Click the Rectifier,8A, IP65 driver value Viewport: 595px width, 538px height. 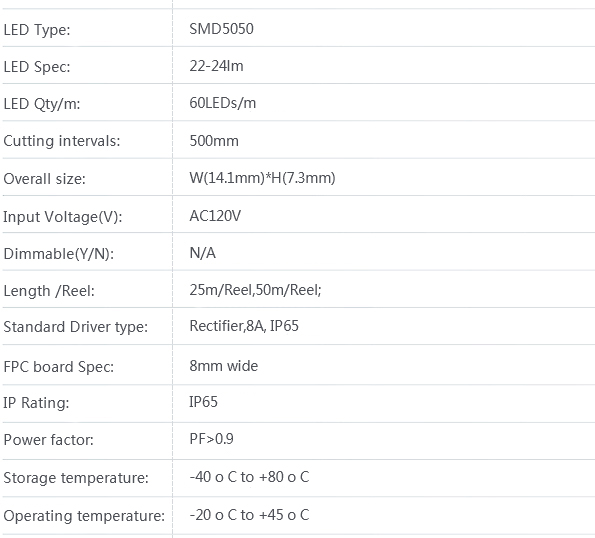pos(244,326)
